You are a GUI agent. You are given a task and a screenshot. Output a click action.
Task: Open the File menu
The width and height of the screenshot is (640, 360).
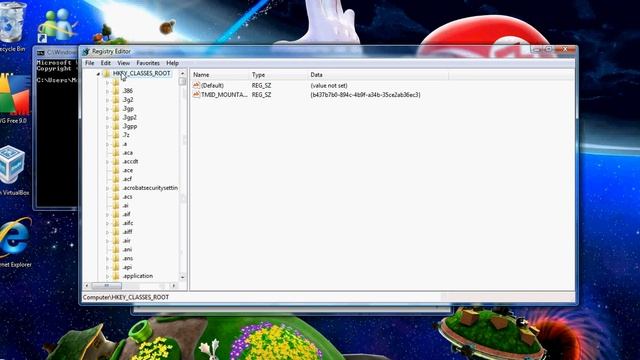tap(89, 63)
